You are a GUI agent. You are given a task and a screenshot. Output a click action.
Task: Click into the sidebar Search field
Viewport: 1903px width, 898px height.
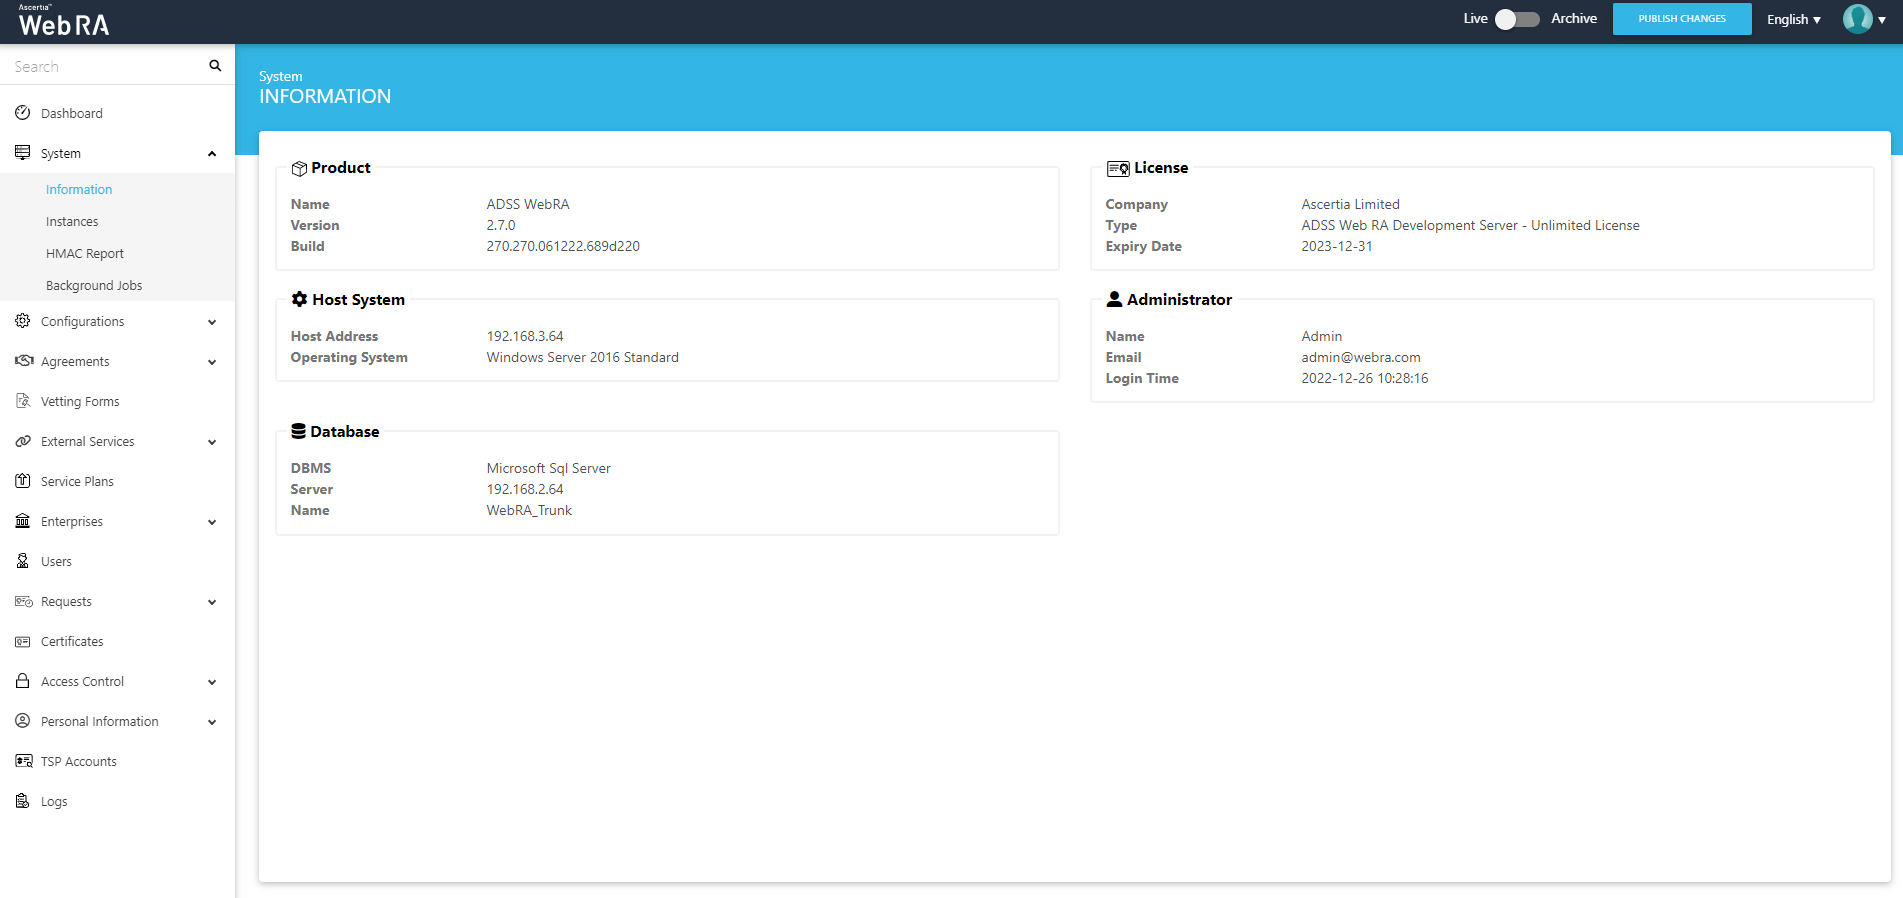click(105, 66)
